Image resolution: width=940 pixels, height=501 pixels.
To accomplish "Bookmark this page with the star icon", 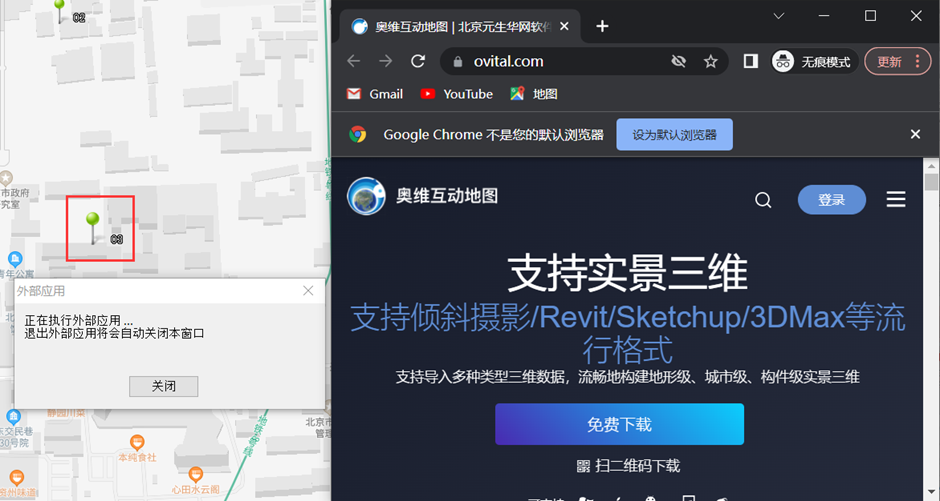I will click(711, 61).
